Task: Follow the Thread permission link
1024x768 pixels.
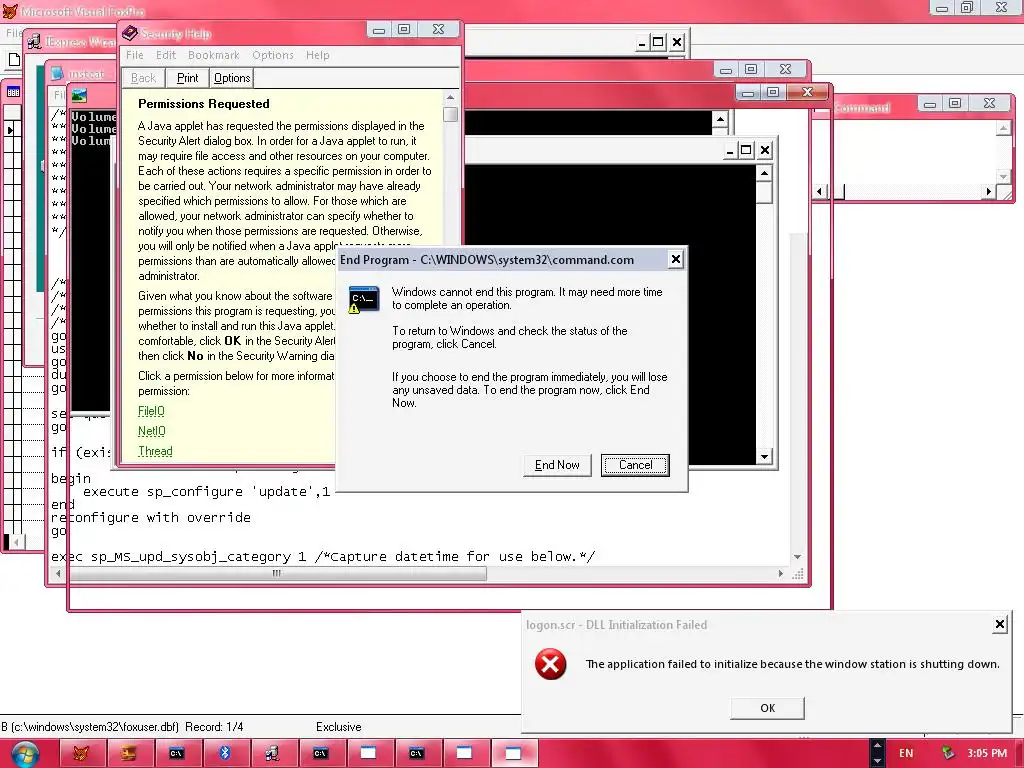Action: (x=155, y=451)
